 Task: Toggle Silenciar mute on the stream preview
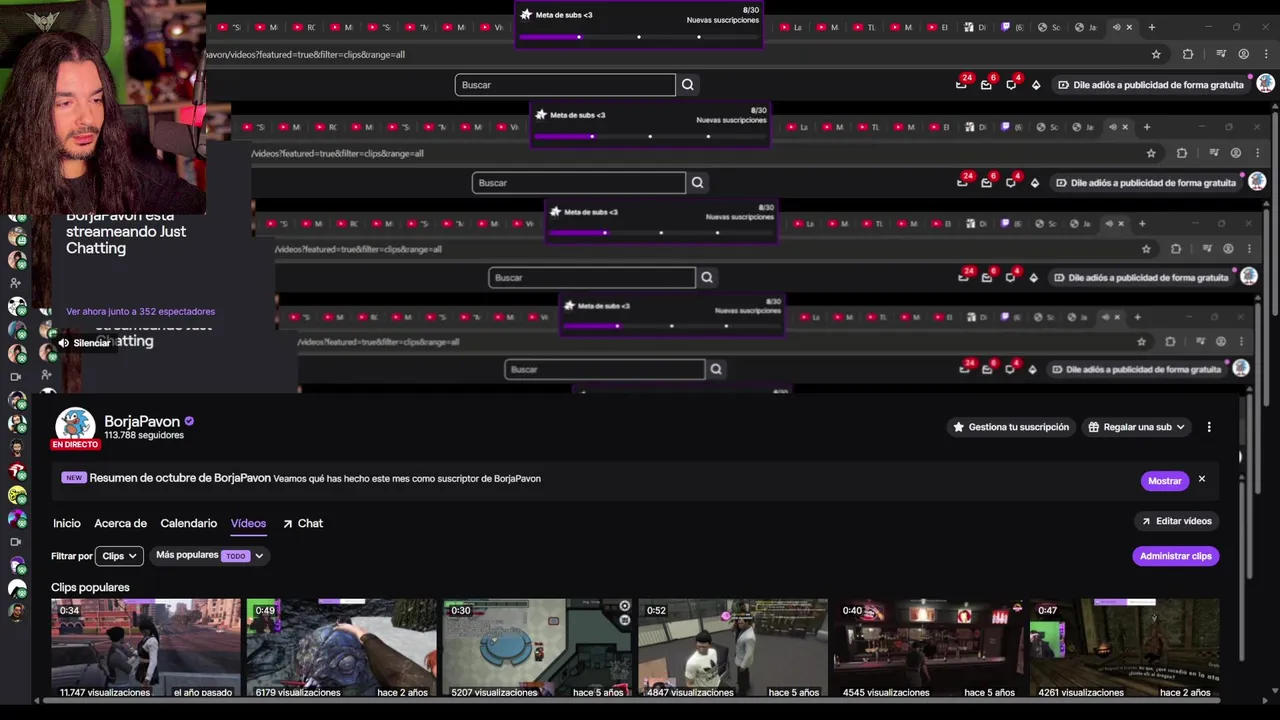84,343
